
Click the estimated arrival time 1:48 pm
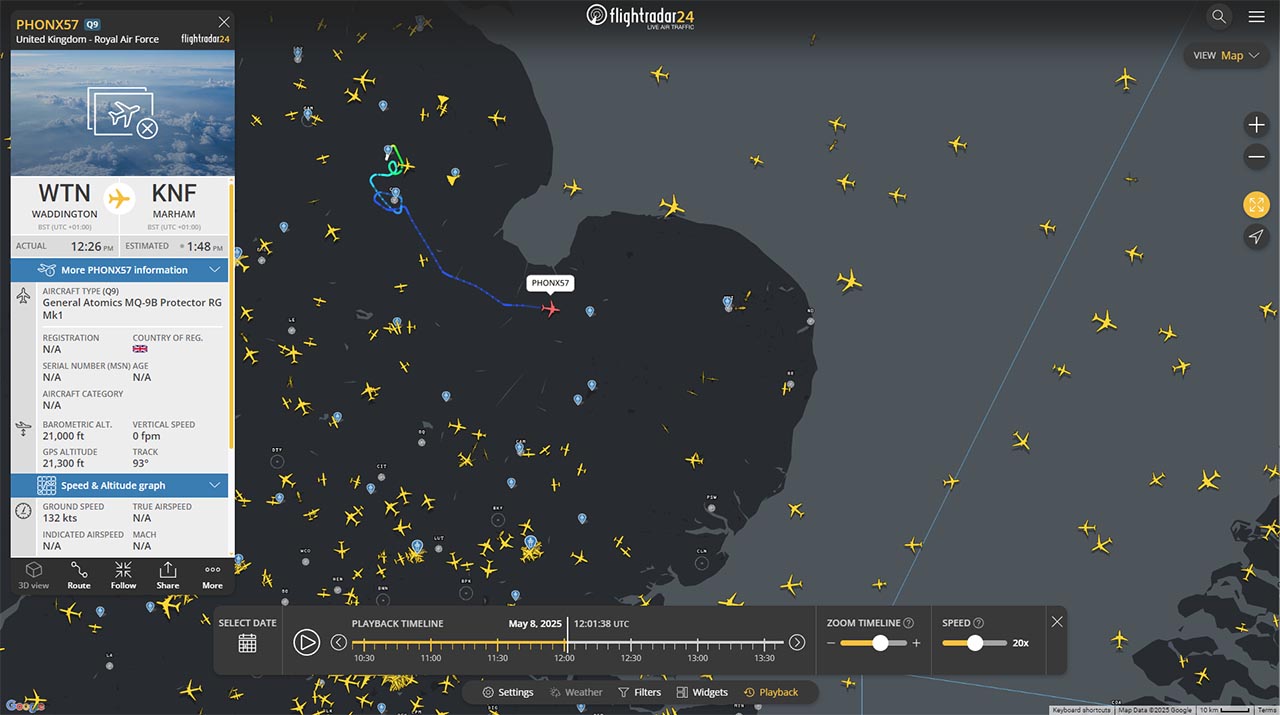tap(204, 246)
